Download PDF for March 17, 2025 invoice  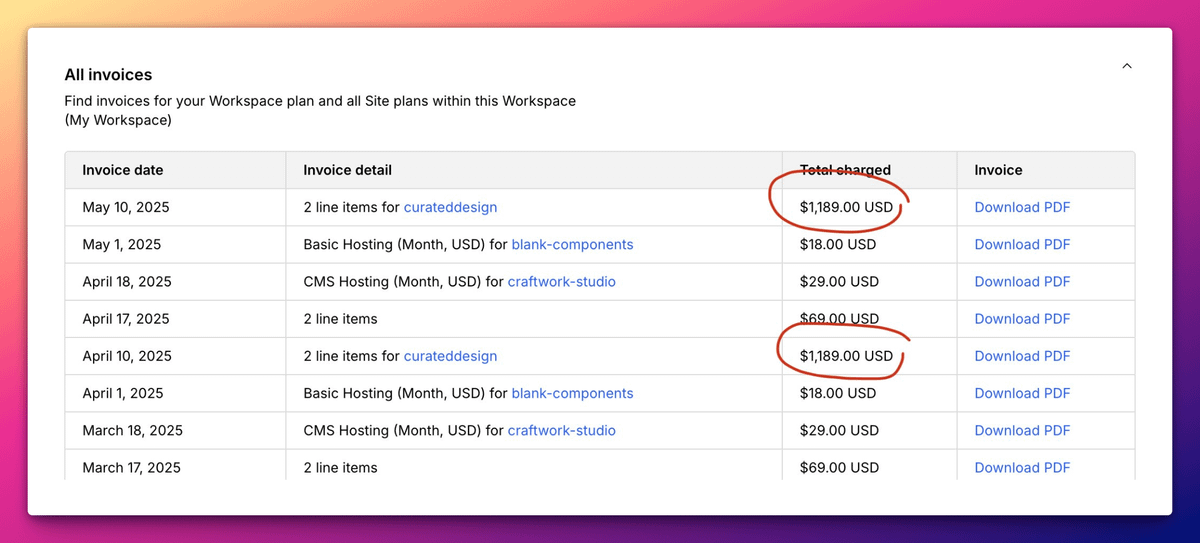[x=1022, y=467]
